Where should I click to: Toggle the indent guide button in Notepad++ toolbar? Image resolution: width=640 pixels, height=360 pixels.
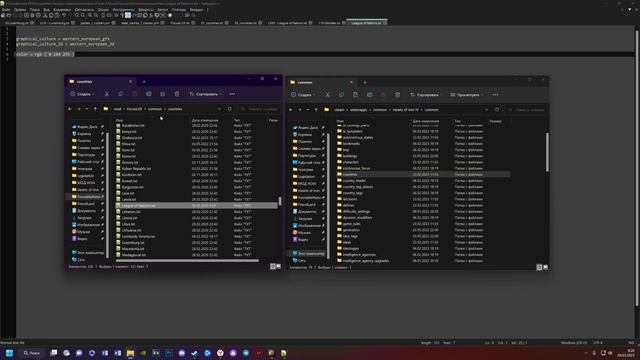(x=128, y=15)
